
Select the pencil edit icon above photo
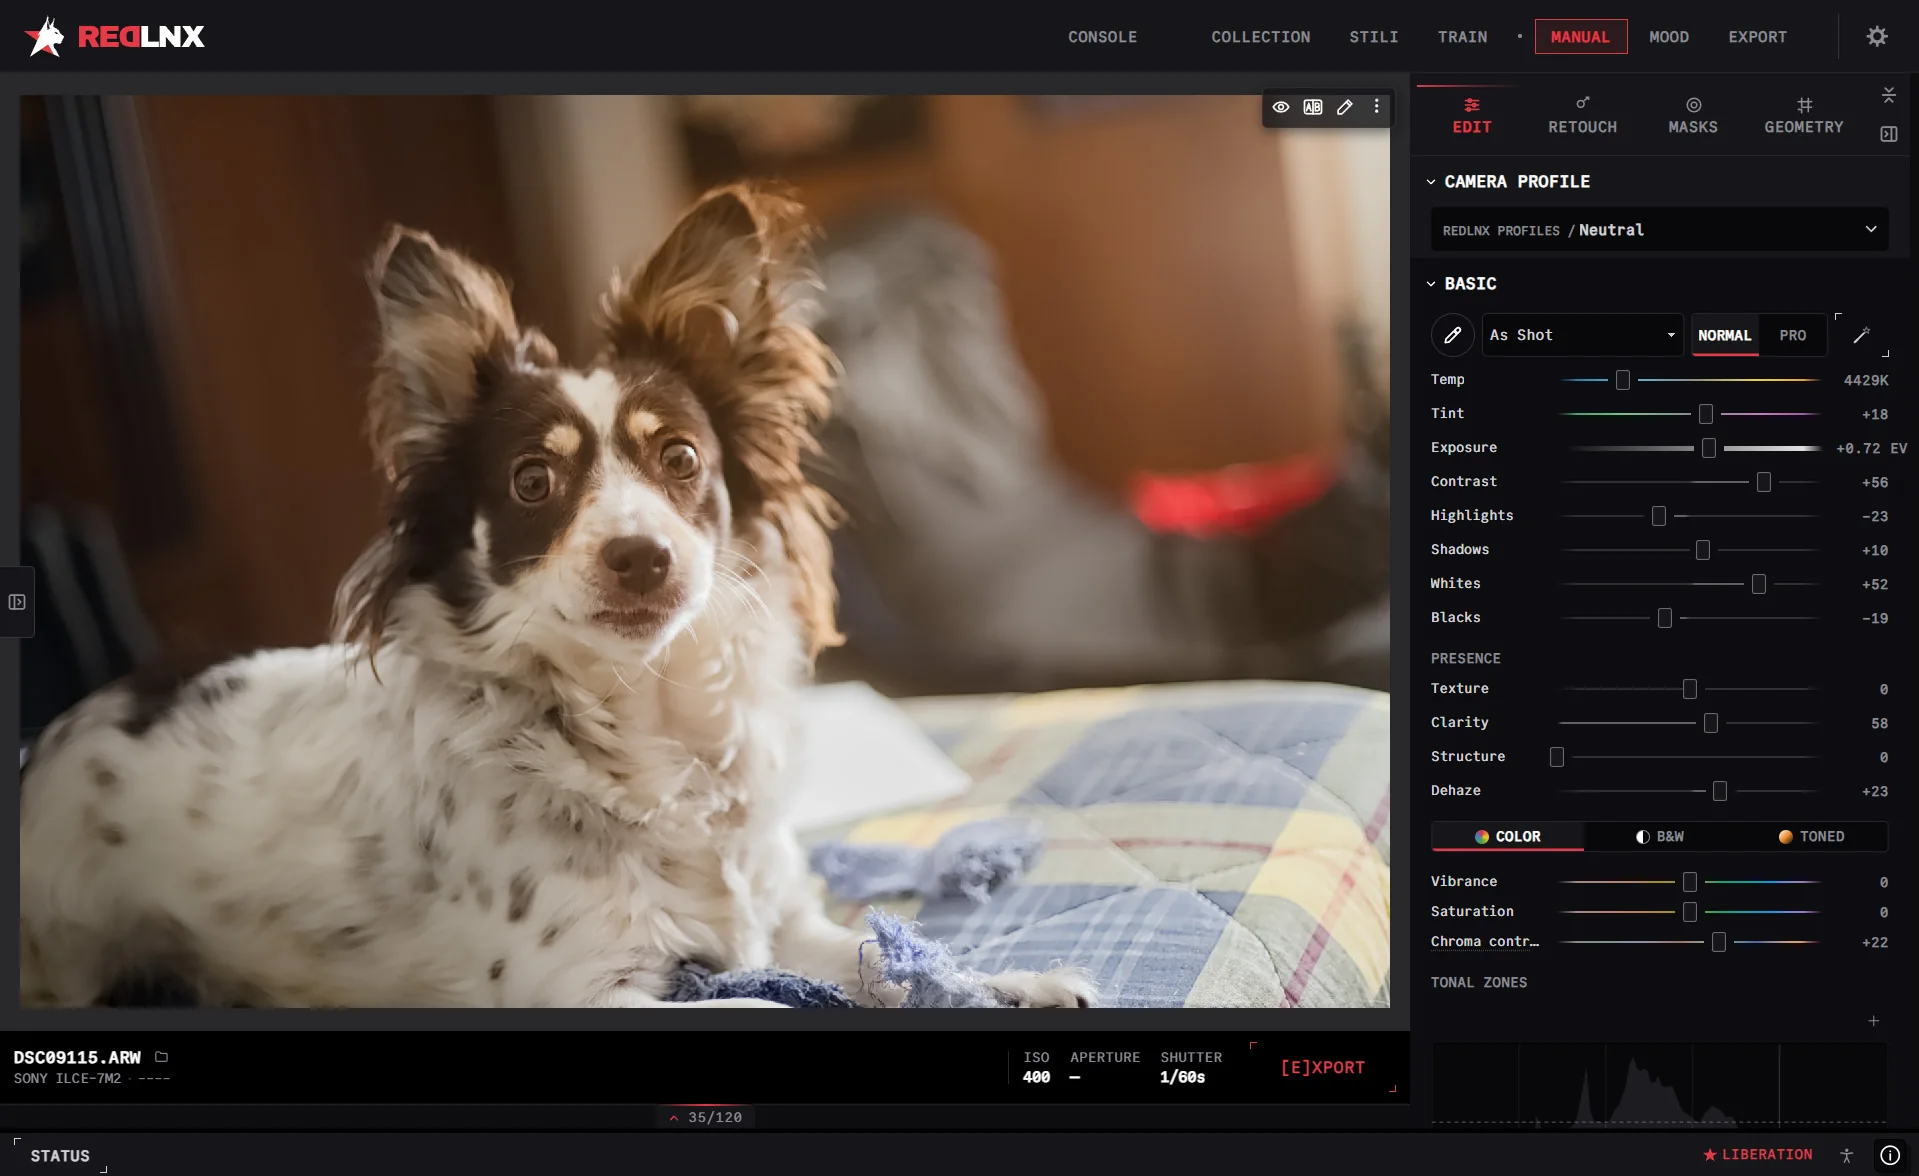pyautogui.click(x=1345, y=107)
